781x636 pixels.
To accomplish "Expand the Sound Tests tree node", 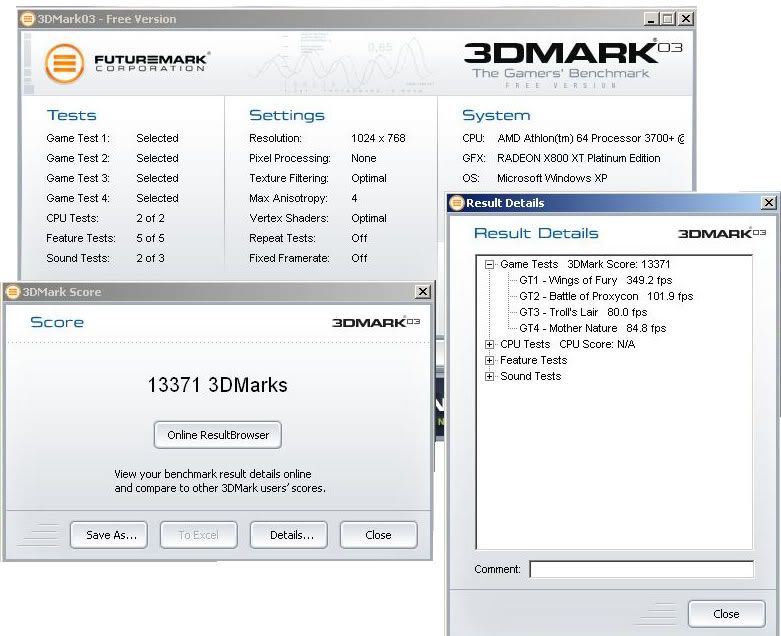I will point(490,376).
